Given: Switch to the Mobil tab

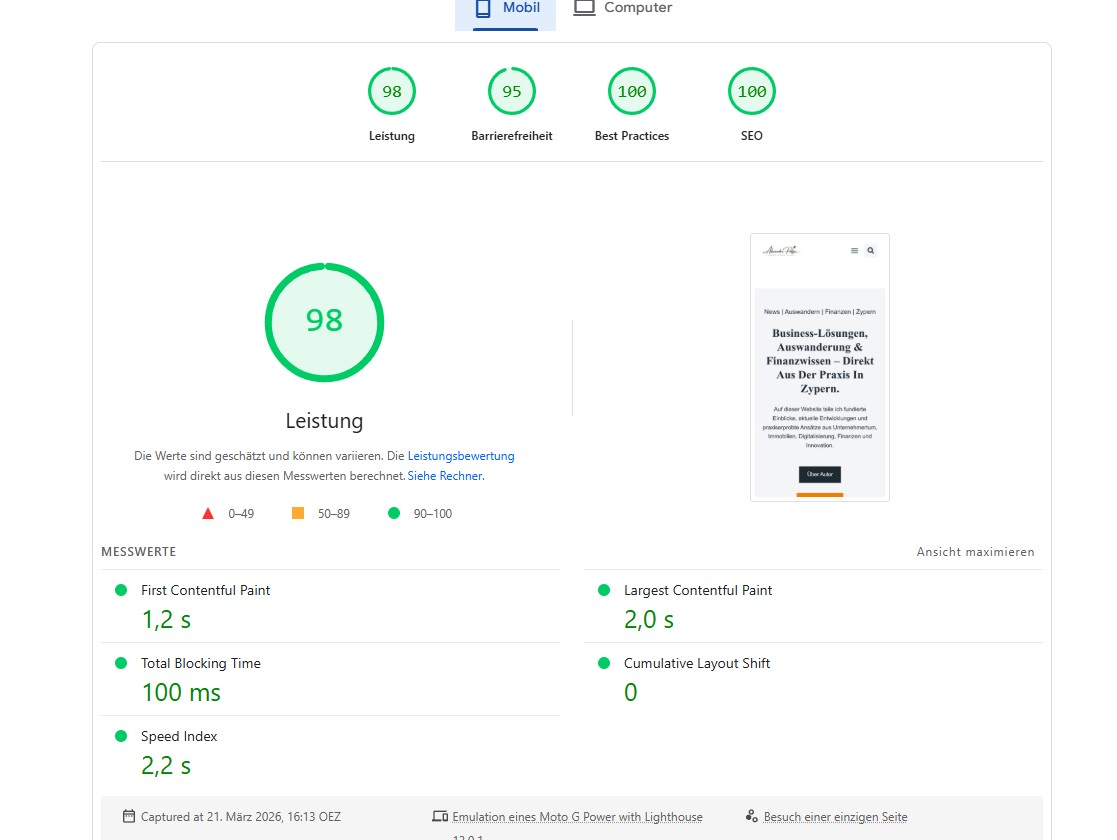Looking at the screenshot, I should (x=506, y=9).
